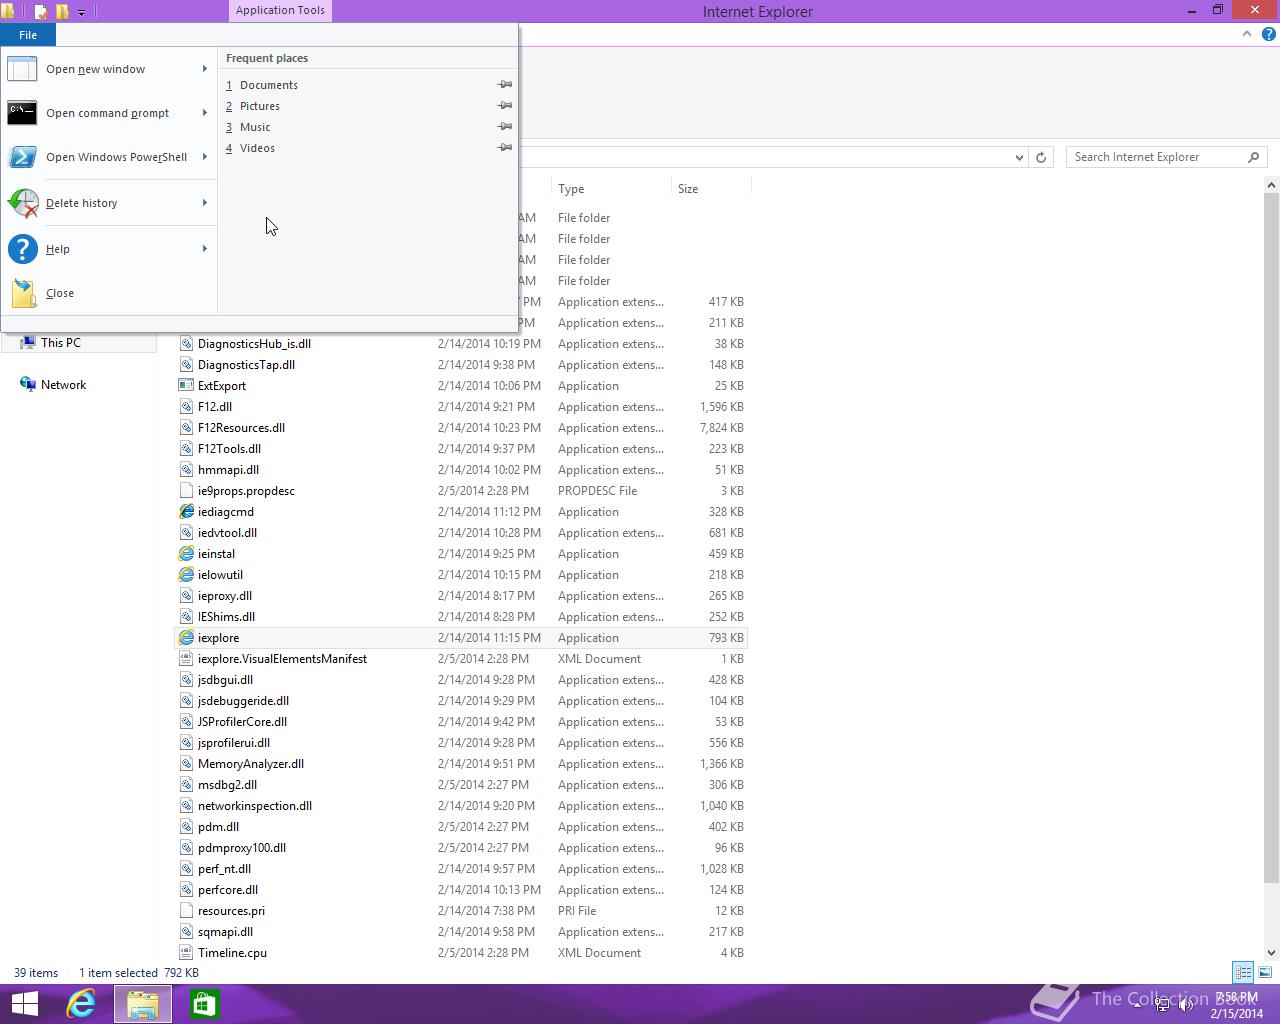Open Customize Quick Access Toolbar dropdown
1280x1024 pixels.
[82, 12]
